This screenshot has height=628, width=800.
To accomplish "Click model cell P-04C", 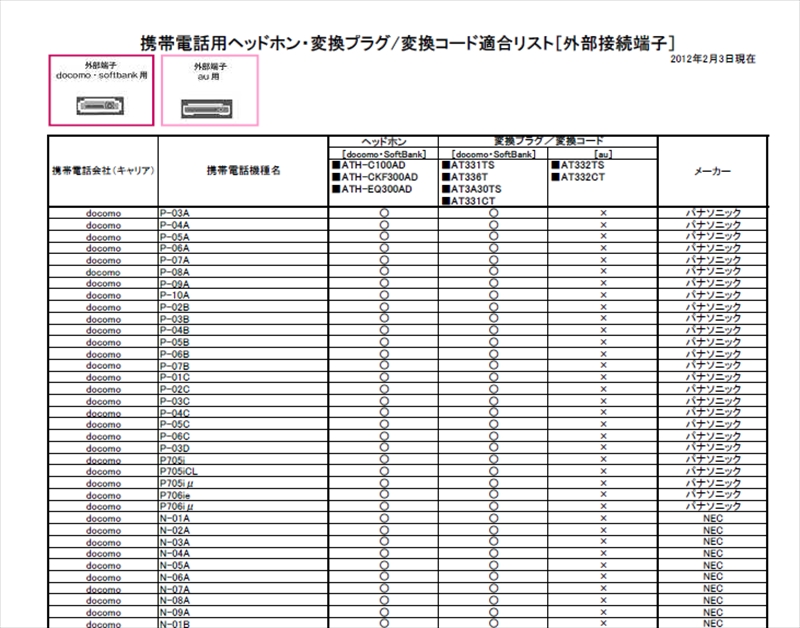I will coord(243,413).
